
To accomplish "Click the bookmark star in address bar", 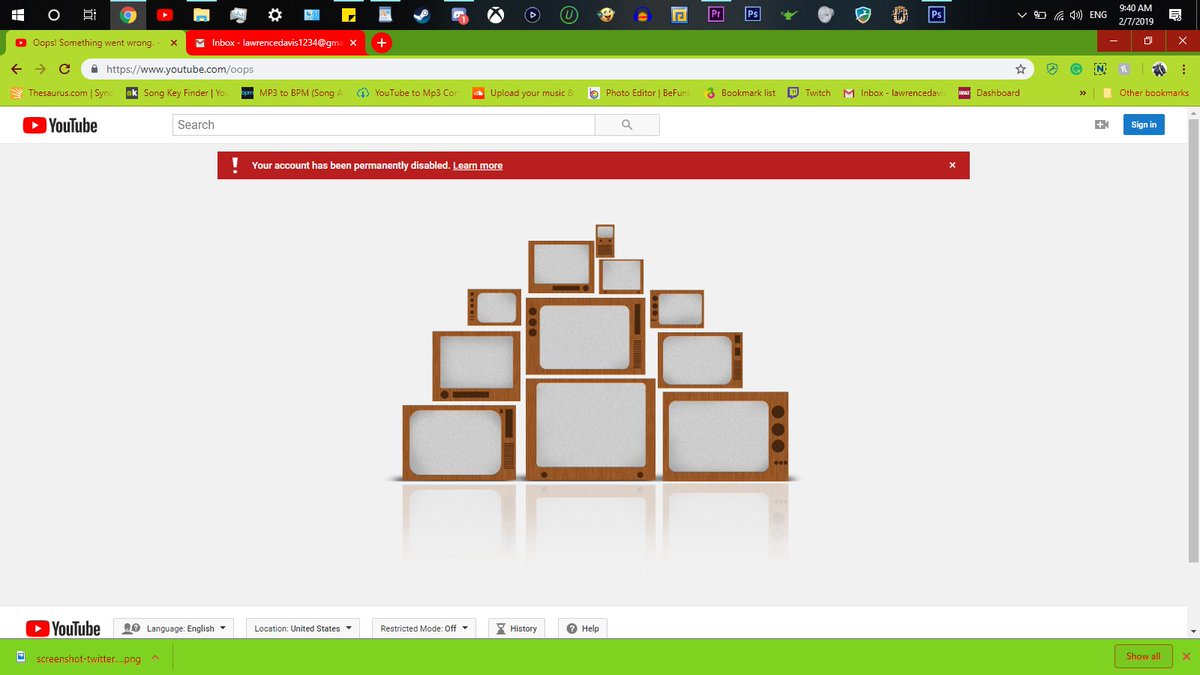I will click(1020, 70).
